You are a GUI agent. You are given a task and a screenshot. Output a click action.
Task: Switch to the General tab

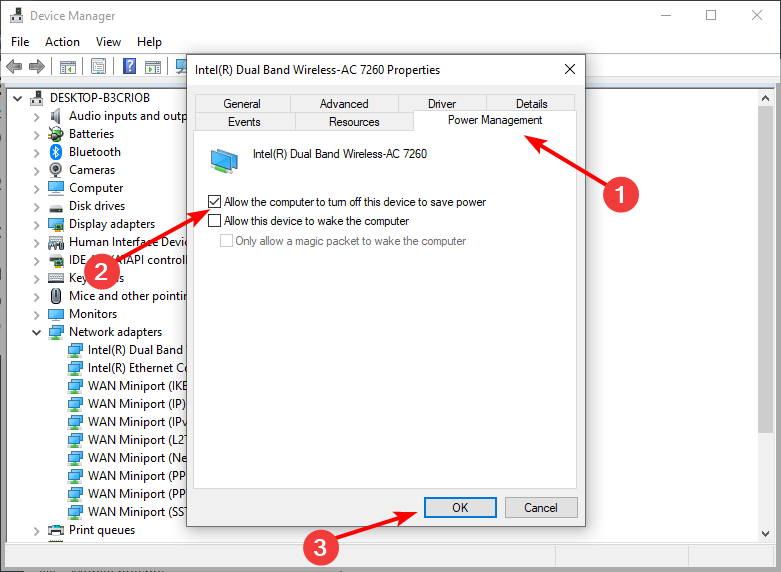(242, 104)
